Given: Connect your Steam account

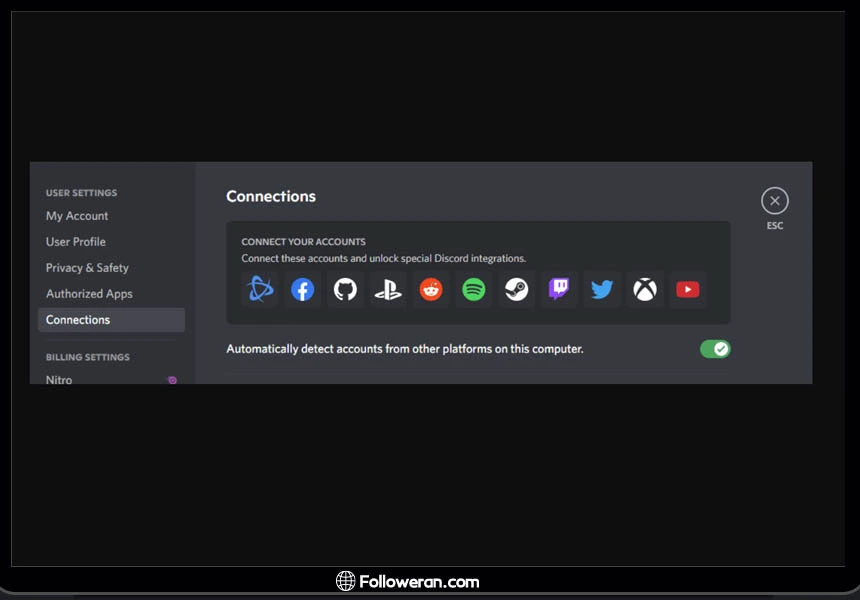Looking at the screenshot, I should click(516, 290).
